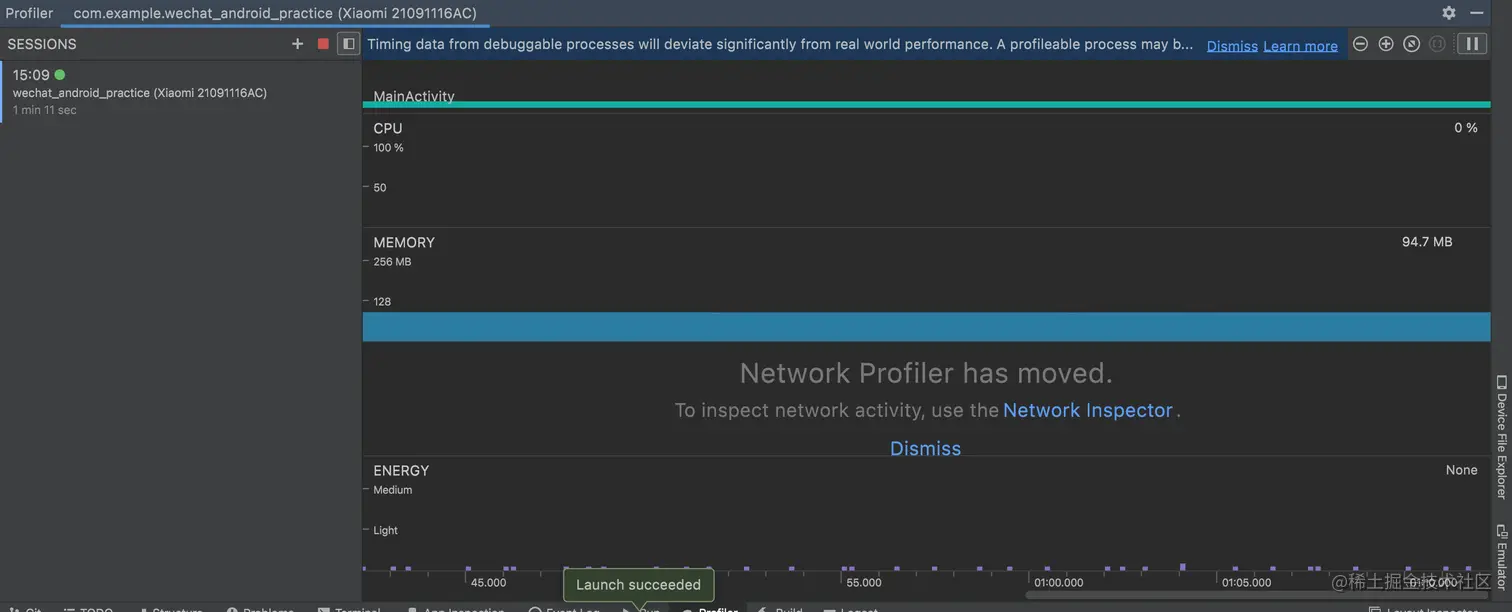The width and height of the screenshot is (1512, 612).
Task: Hide the Profiler tool window
Action: click(x=1477, y=13)
